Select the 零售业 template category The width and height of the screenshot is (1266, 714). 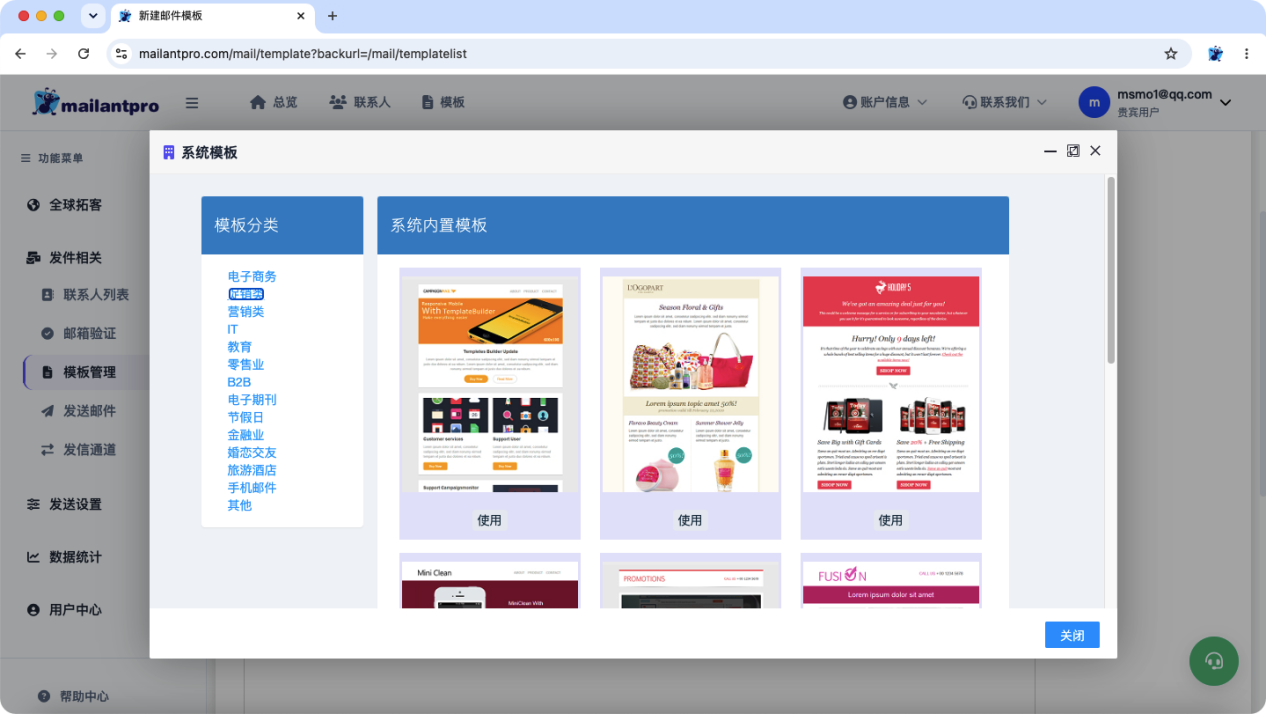coord(246,365)
